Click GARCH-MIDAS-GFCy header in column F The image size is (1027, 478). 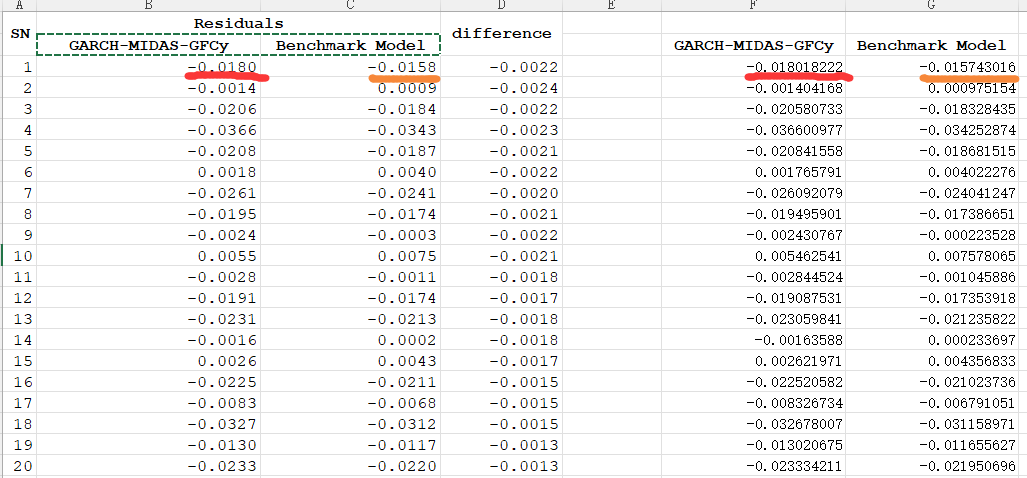point(753,45)
